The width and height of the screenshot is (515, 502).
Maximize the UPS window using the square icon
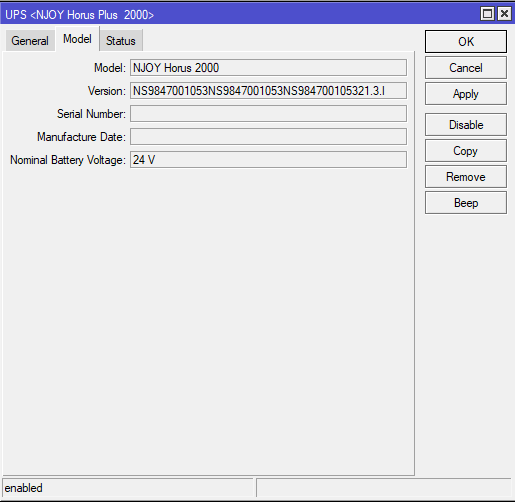click(x=487, y=14)
